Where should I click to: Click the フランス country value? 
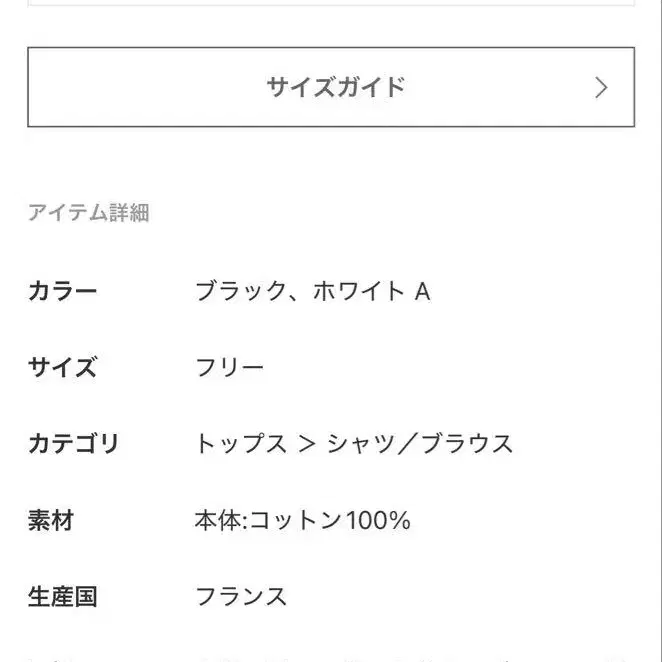click(240, 598)
